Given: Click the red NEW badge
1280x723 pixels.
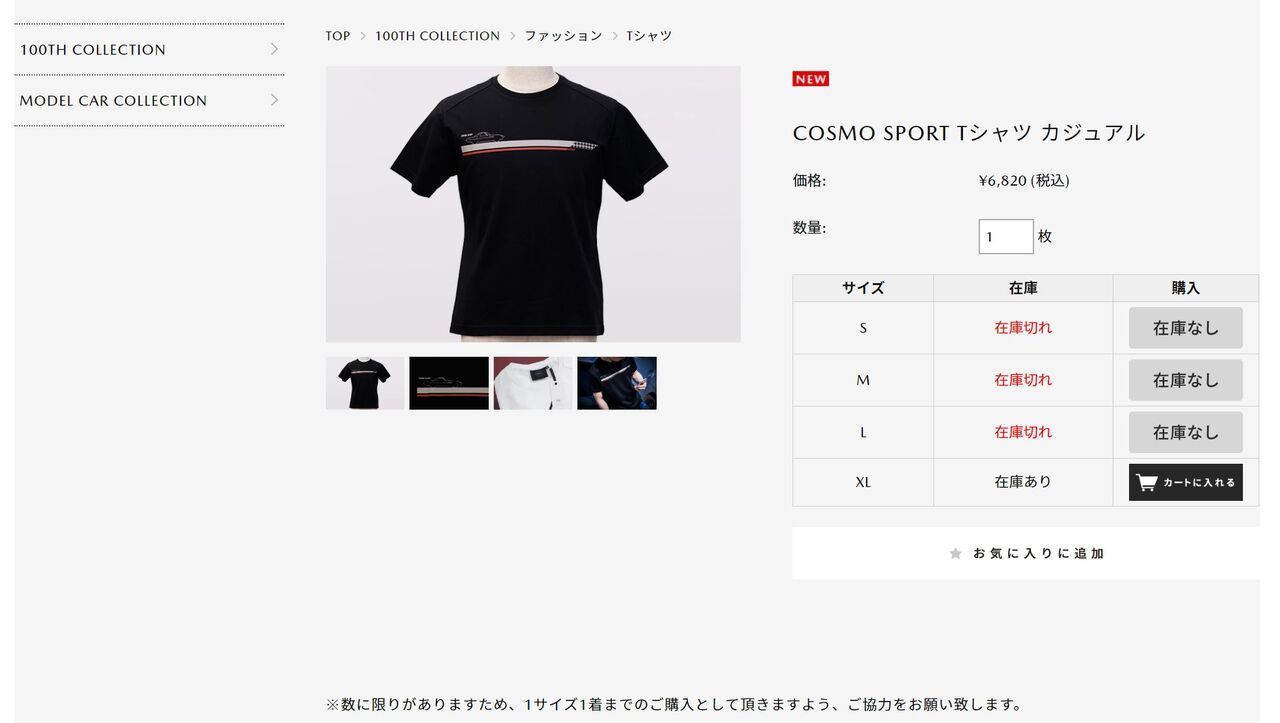Looking at the screenshot, I should click(x=811, y=79).
